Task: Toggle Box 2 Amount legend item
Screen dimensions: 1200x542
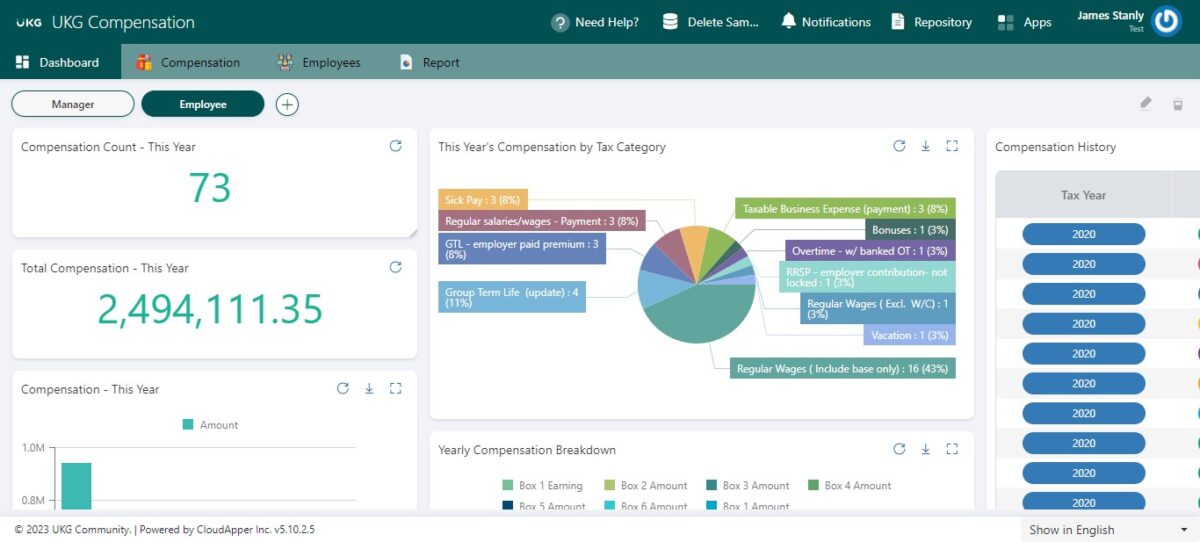Action: coord(646,485)
